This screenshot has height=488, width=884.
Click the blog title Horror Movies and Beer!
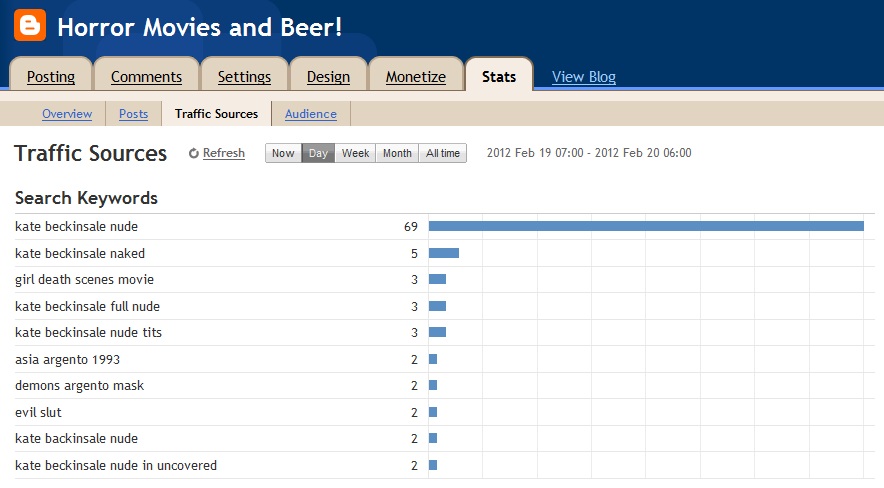[x=200, y=27]
